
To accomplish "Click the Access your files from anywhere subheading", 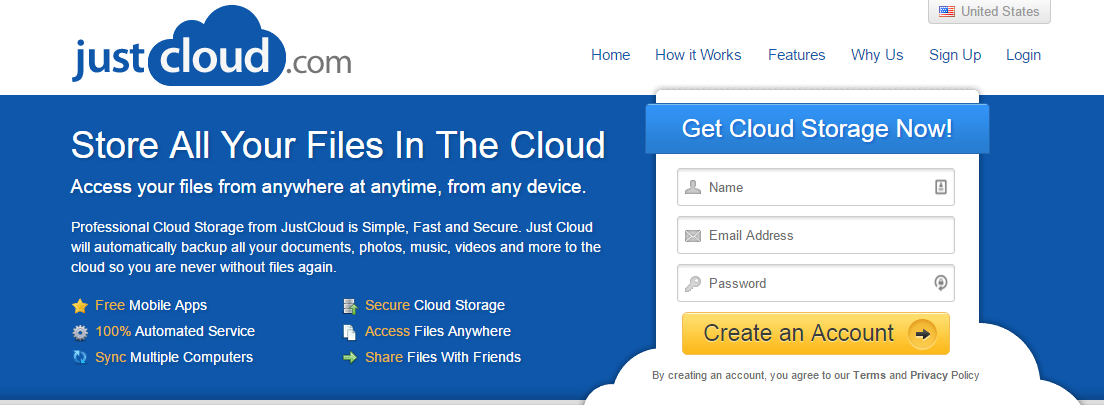I will click(328, 187).
